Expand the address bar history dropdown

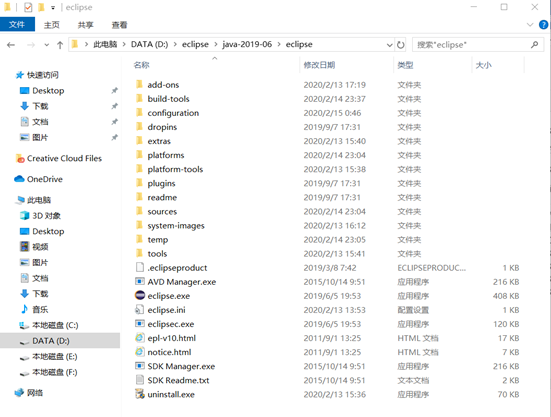(x=389, y=45)
